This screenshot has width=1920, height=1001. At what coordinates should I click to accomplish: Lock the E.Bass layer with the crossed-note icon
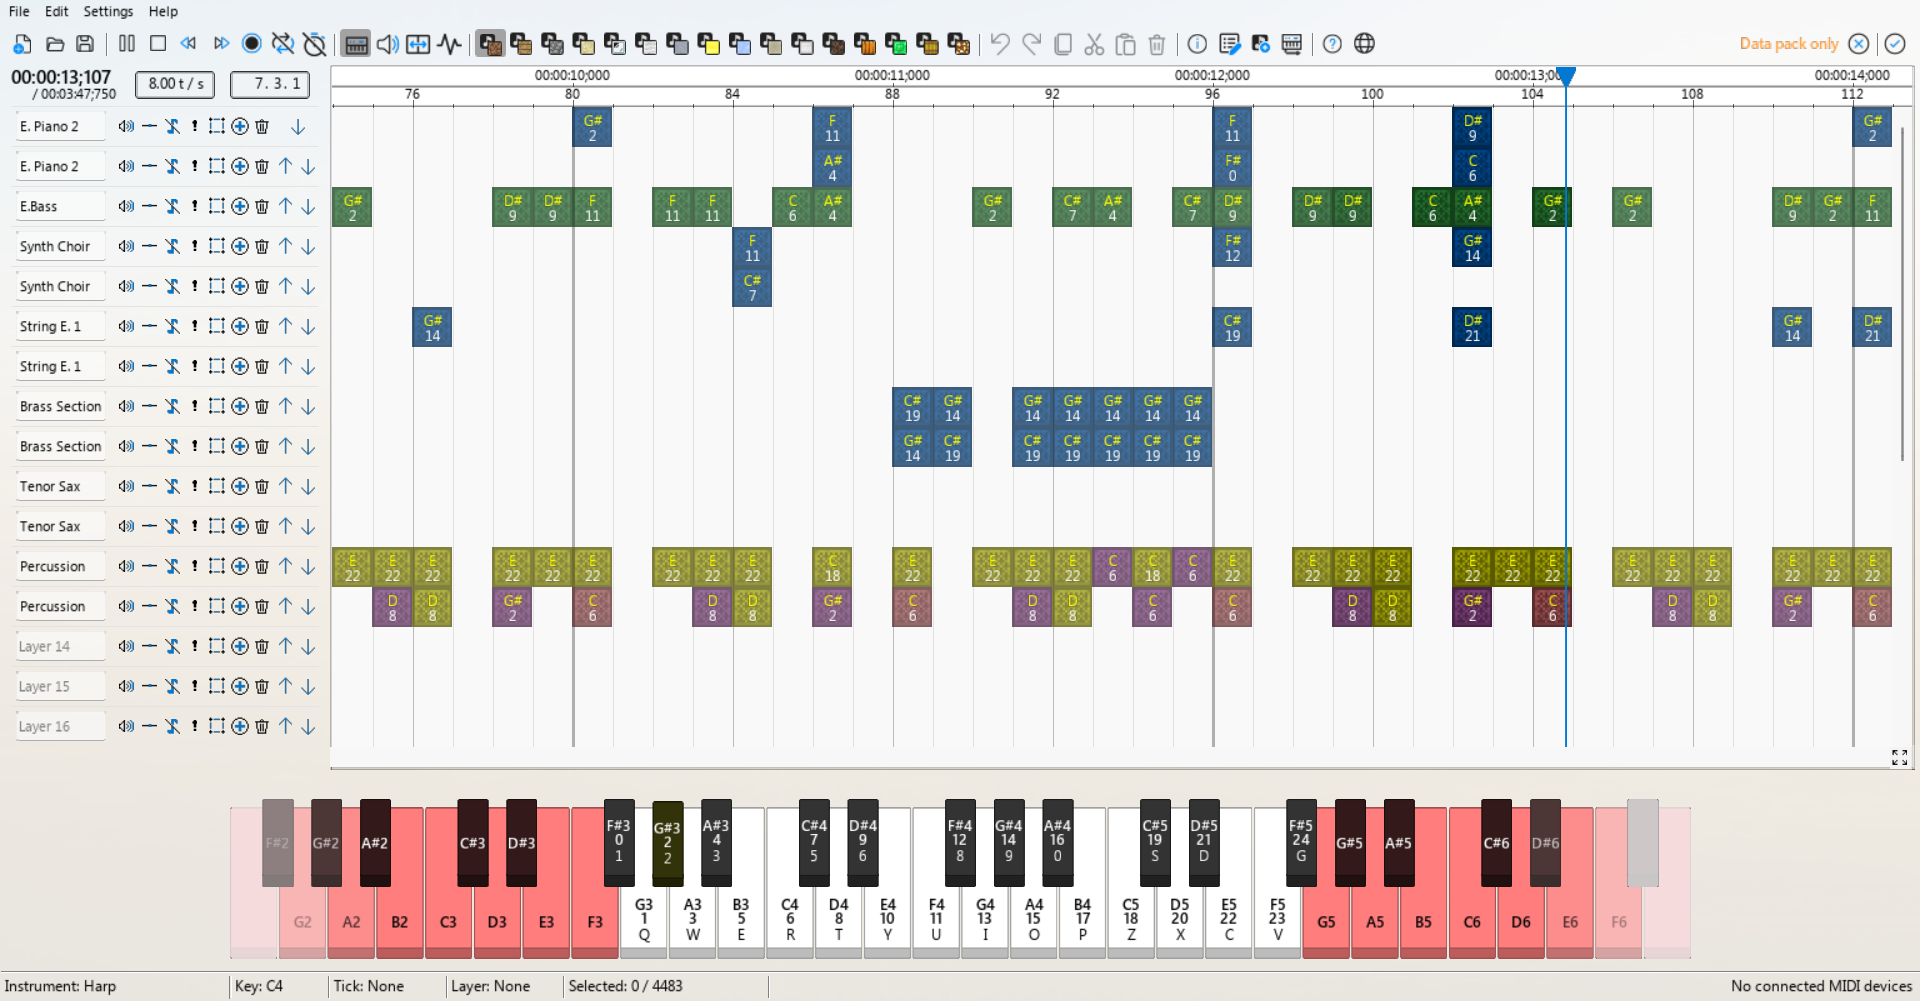click(x=172, y=207)
